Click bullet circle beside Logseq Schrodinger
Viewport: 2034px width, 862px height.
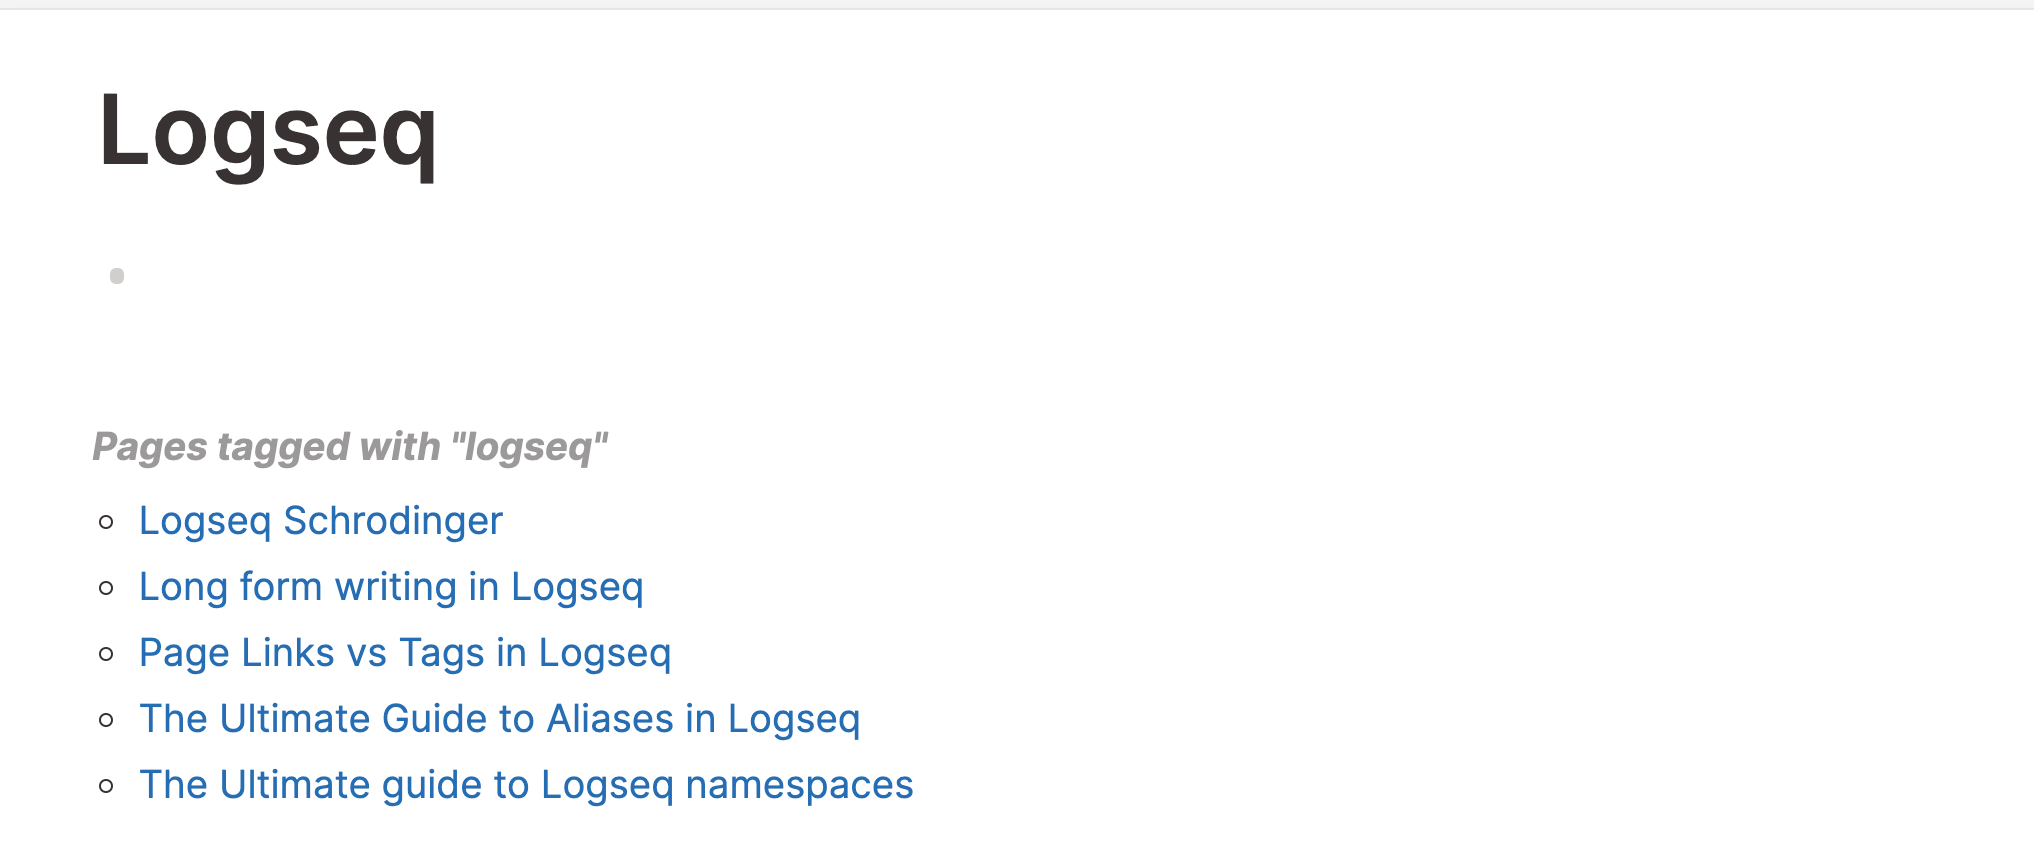click(107, 522)
